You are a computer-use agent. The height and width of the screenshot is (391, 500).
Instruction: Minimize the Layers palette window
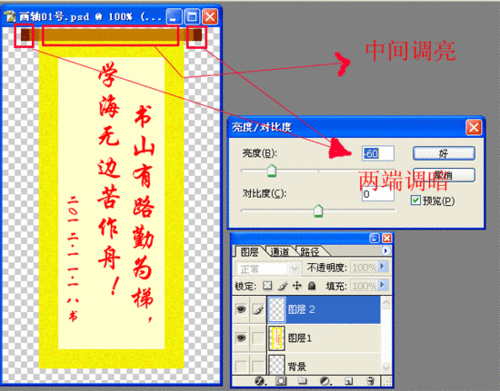(x=374, y=238)
